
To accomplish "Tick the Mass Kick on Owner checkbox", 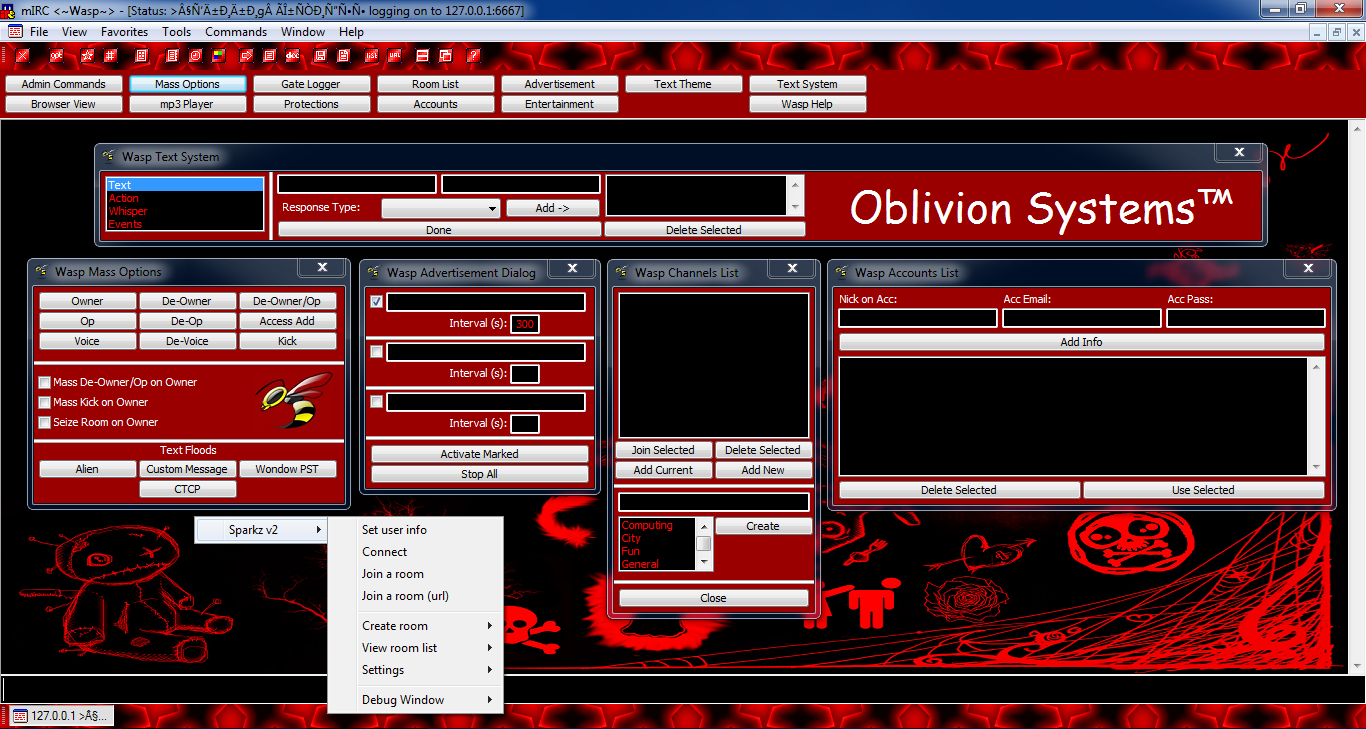I will coord(45,402).
